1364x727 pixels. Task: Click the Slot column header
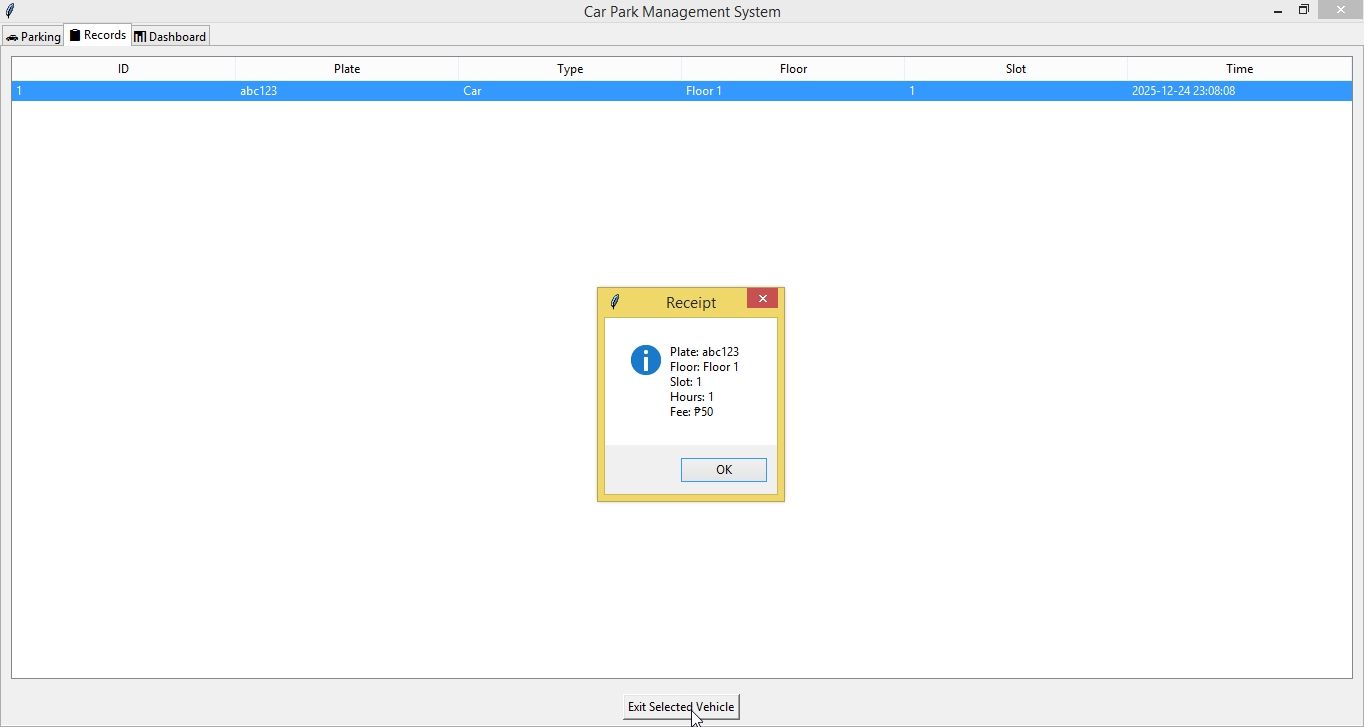click(x=1016, y=69)
